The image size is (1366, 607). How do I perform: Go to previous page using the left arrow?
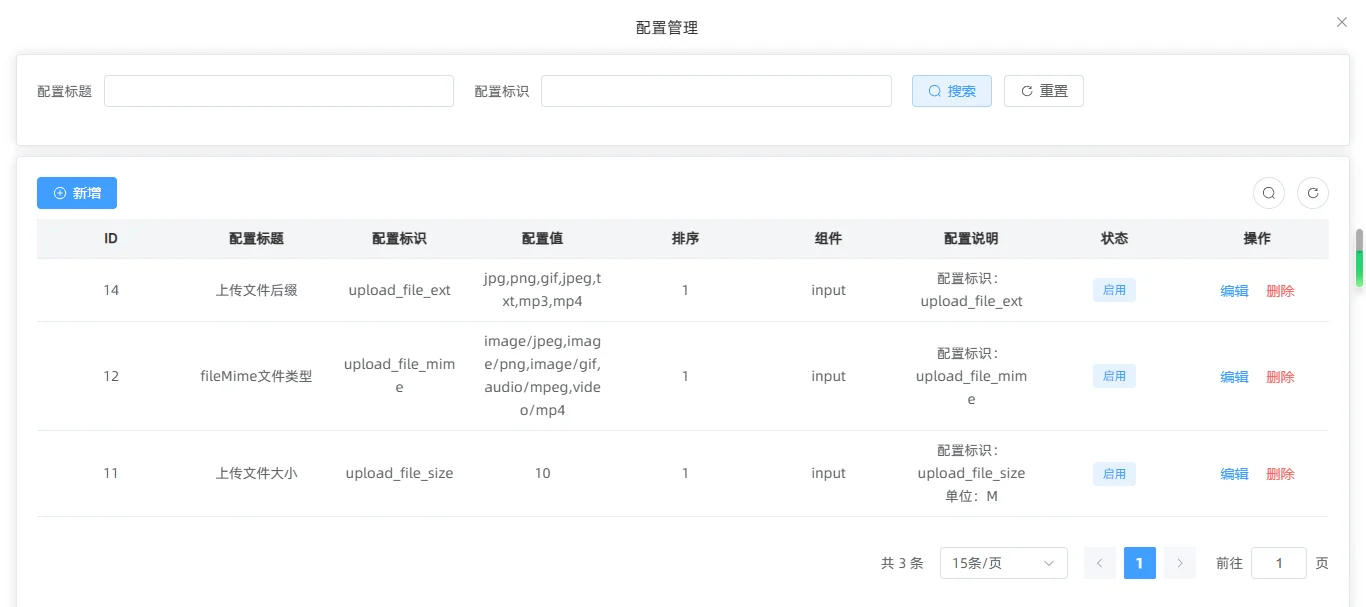coord(1099,563)
